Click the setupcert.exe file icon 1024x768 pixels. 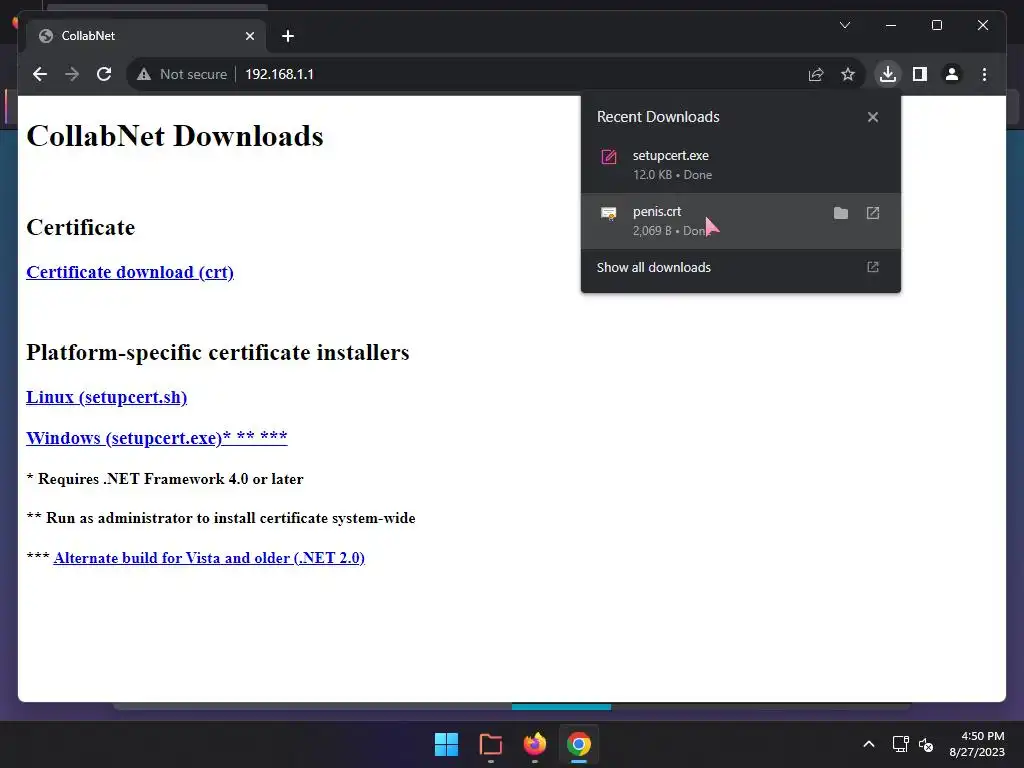pos(609,157)
